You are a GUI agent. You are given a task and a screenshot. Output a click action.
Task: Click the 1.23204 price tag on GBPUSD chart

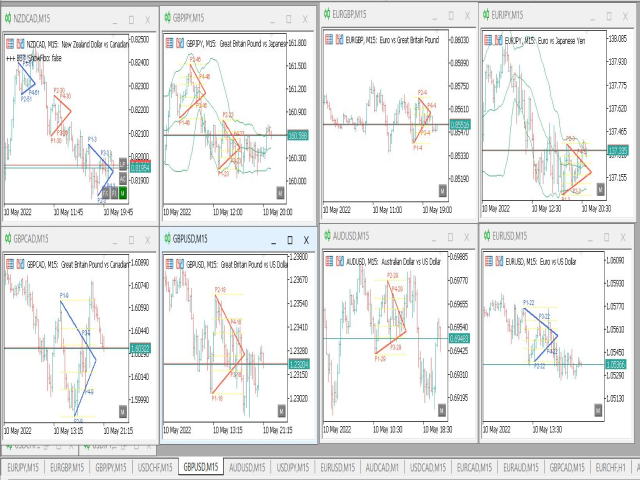[x=299, y=364]
